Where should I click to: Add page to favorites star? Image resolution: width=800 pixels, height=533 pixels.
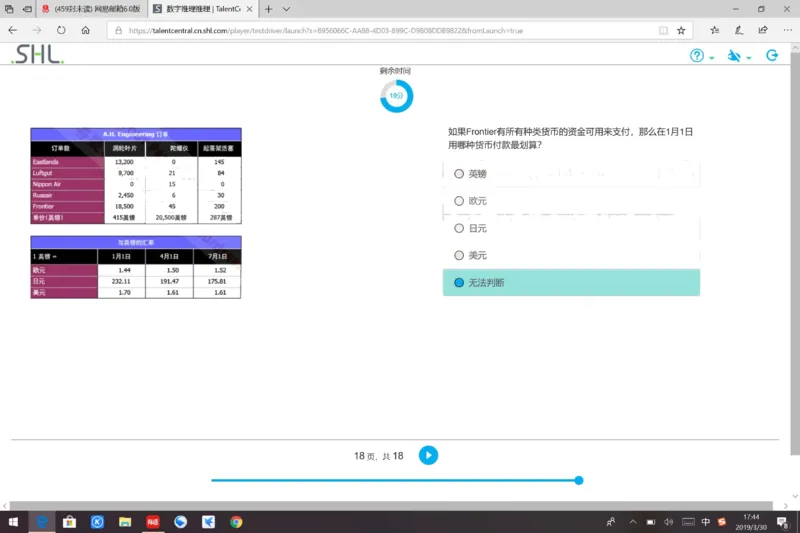pos(681,31)
